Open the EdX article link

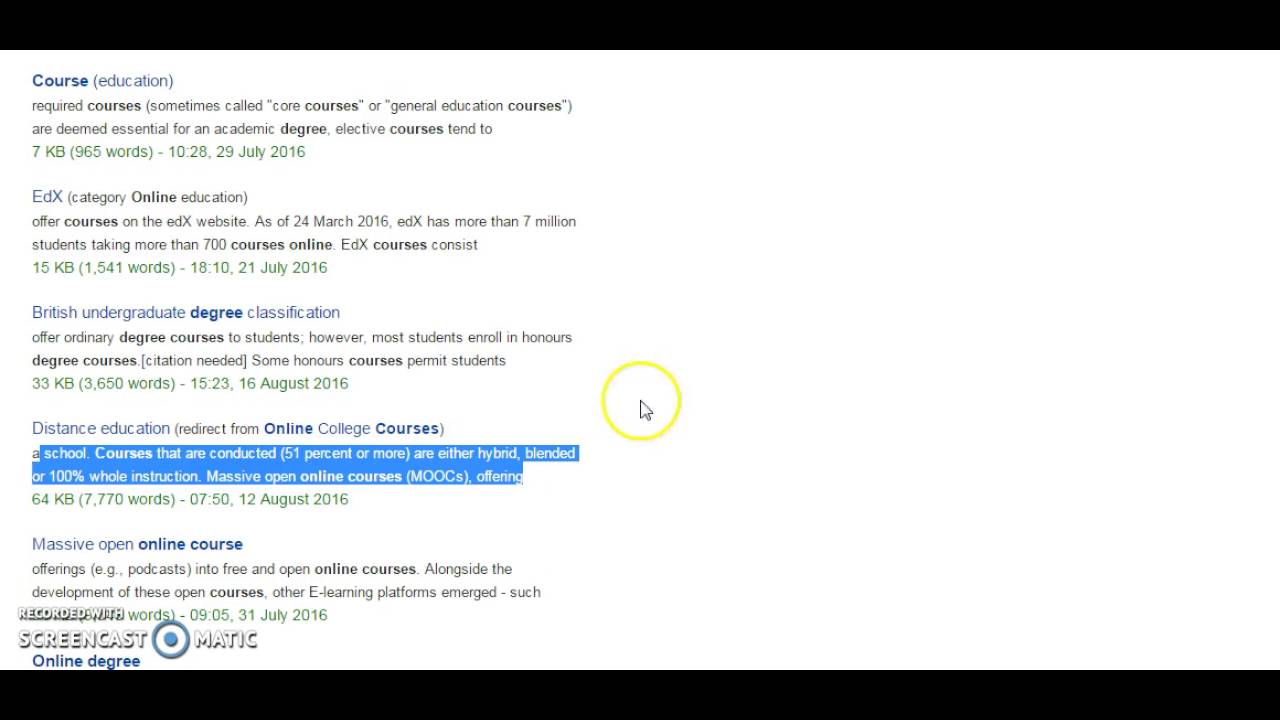click(x=47, y=197)
